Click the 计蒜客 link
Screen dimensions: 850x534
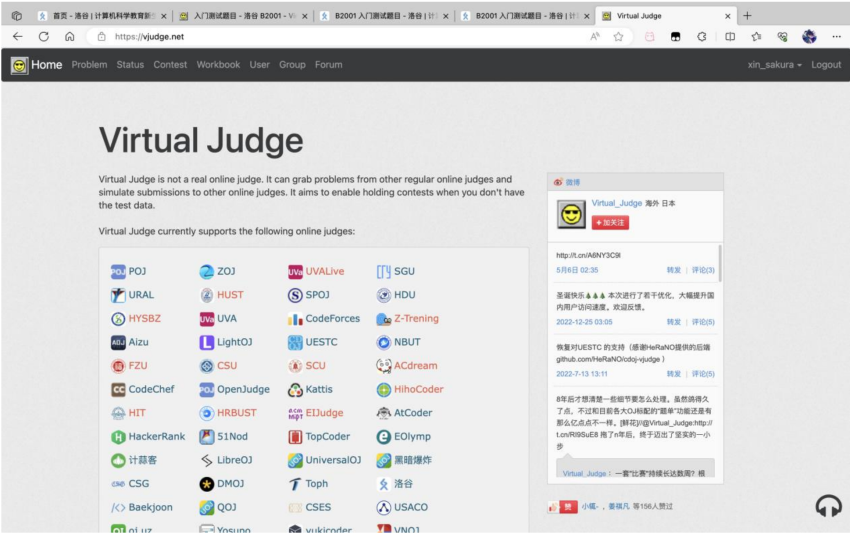(x=143, y=460)
